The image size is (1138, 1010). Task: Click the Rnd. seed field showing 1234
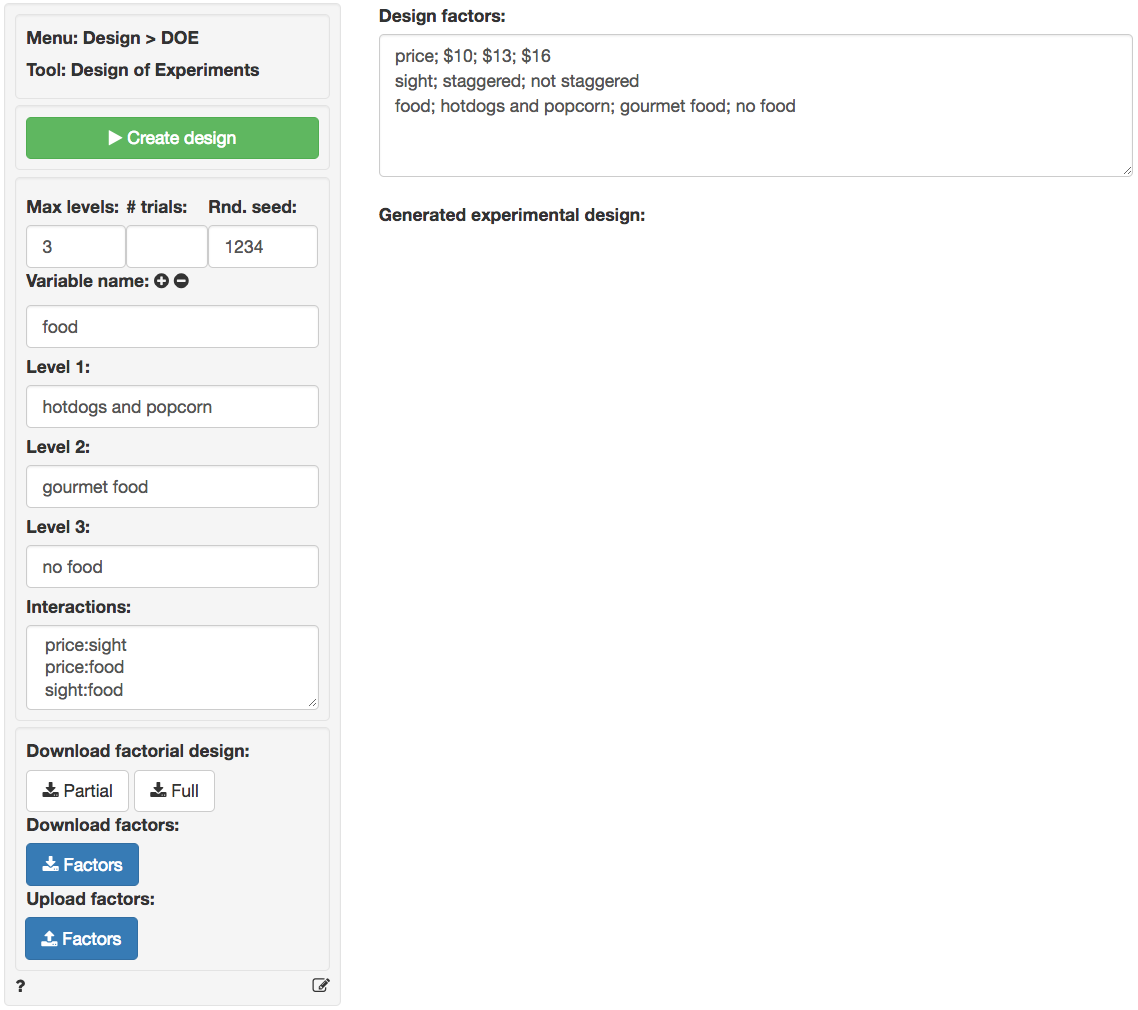(262, 247)
